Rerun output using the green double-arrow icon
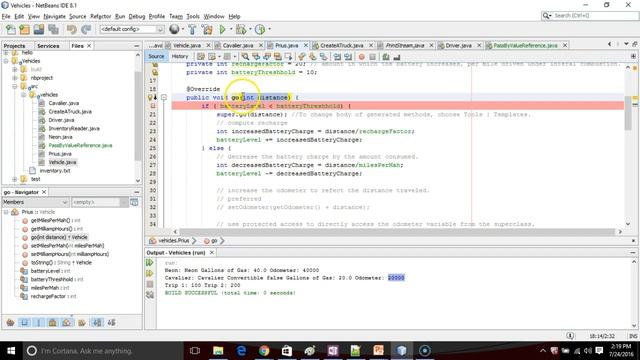Viewport: 640px width, 360px height. [150, 262]
